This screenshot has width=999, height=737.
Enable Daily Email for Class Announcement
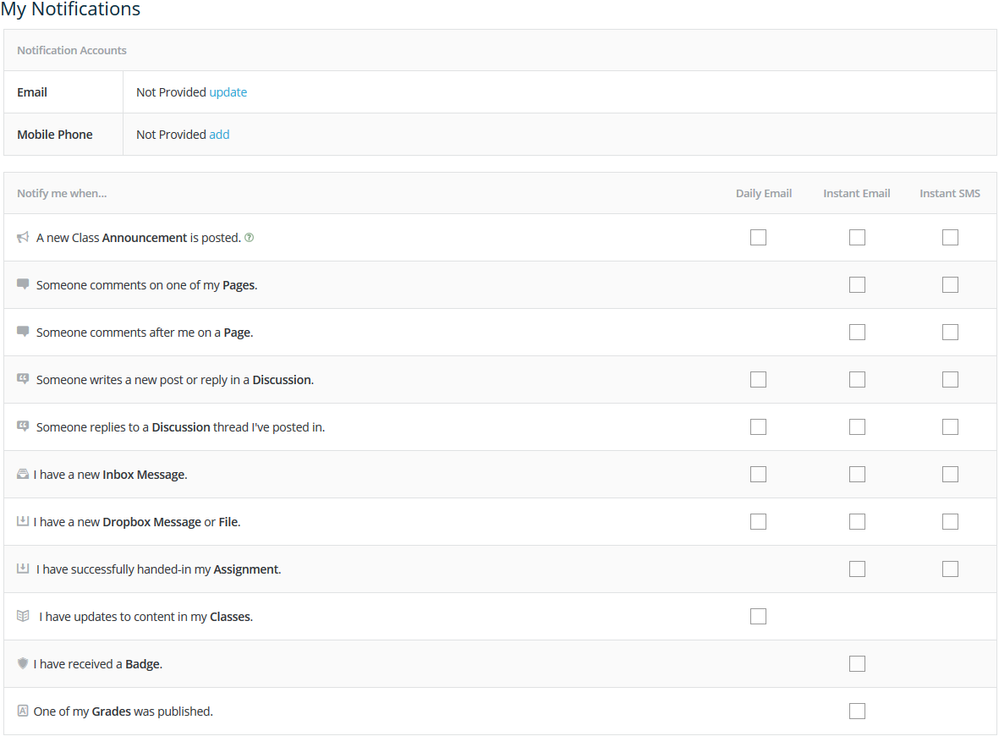pos(758,238)
